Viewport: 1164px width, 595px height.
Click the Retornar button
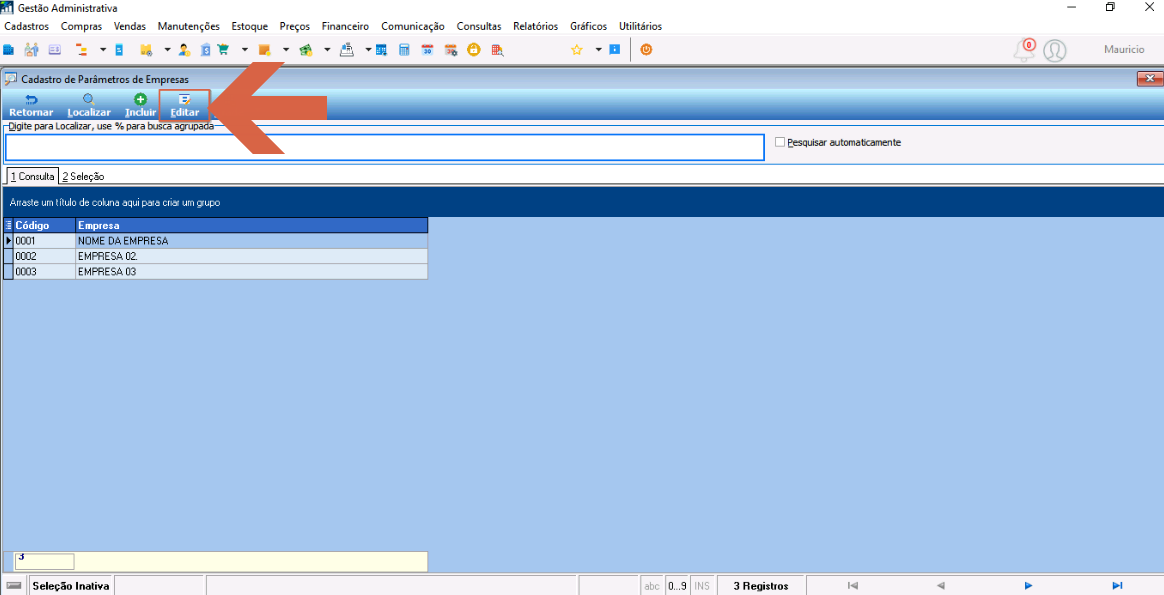point(31,105)
